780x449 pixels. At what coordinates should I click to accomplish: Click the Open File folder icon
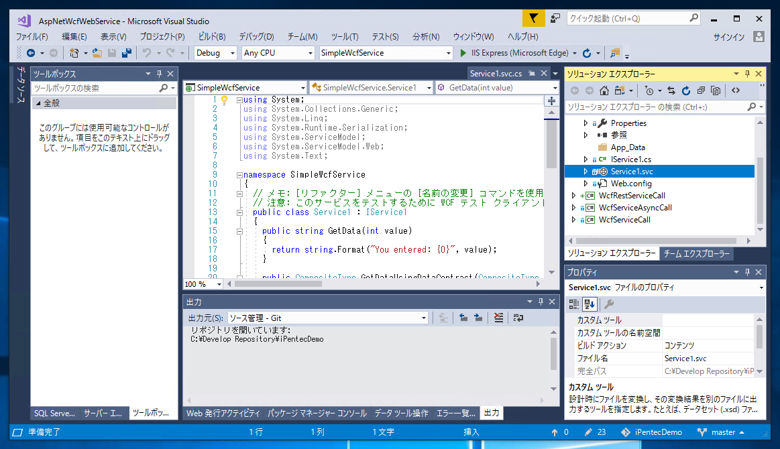[x=97, y=53]
